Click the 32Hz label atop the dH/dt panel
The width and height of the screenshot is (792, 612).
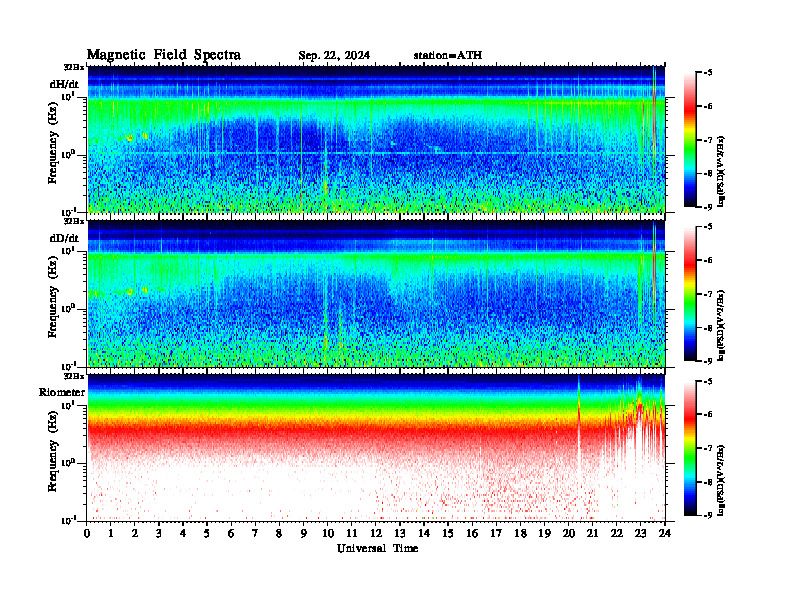coord(74,67)
